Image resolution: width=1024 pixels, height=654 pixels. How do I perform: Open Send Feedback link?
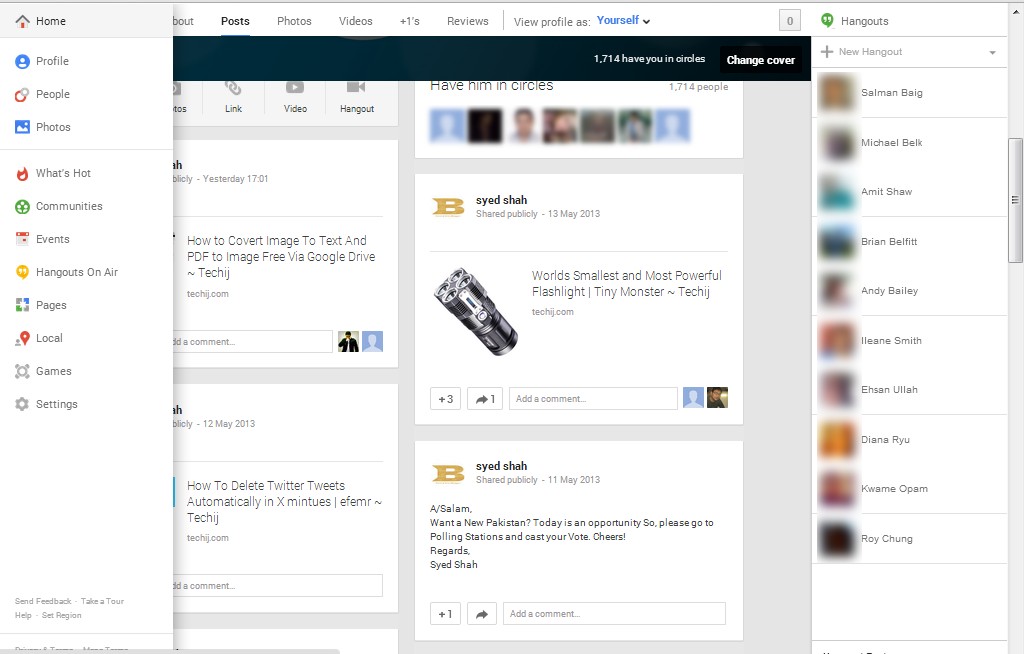pos(43,601)
